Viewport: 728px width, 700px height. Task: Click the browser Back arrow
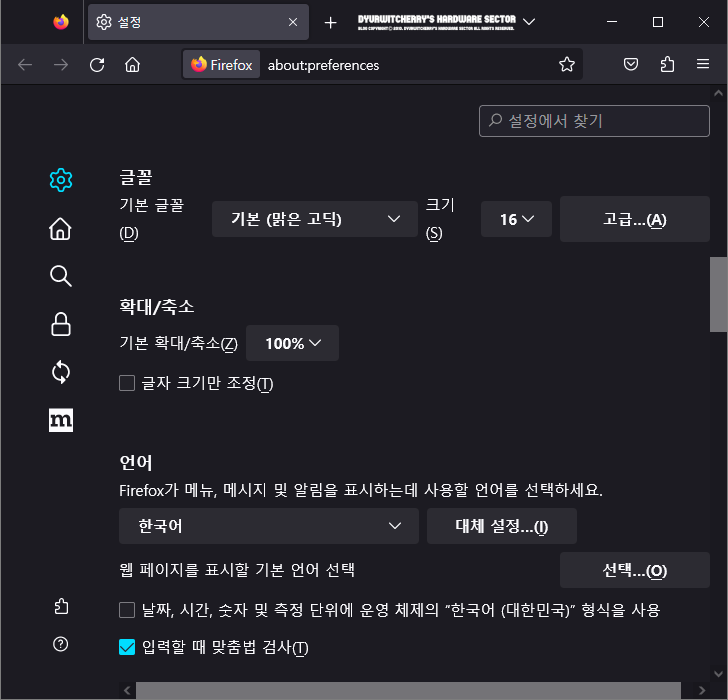click(x=25, y=65)
